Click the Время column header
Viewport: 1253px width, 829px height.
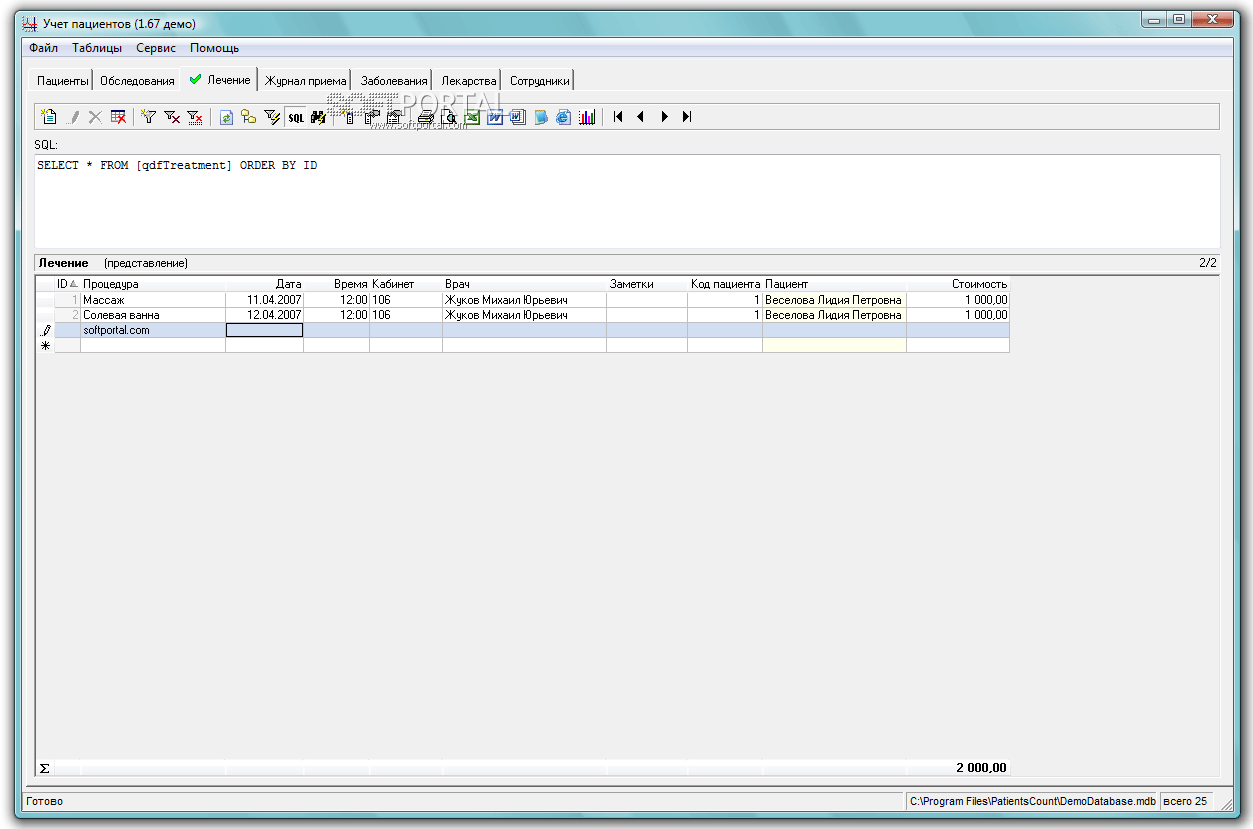point(337,284)
